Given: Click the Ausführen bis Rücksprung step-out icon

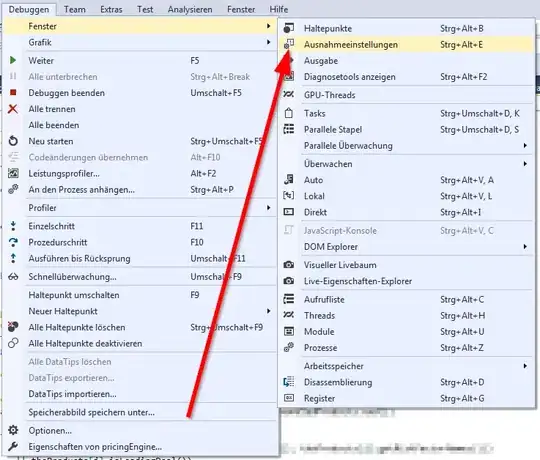Looking at the screenshot, I should [x=13, y=258].
